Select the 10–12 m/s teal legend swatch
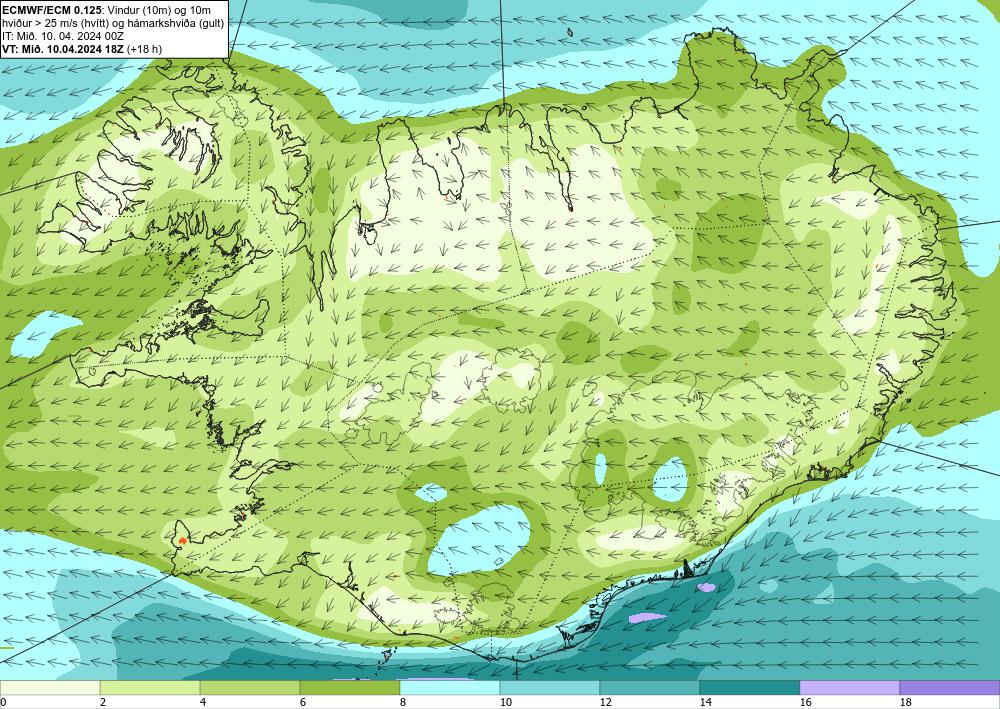Viewport: 1000px width, 709px height. tap(550, 687)
